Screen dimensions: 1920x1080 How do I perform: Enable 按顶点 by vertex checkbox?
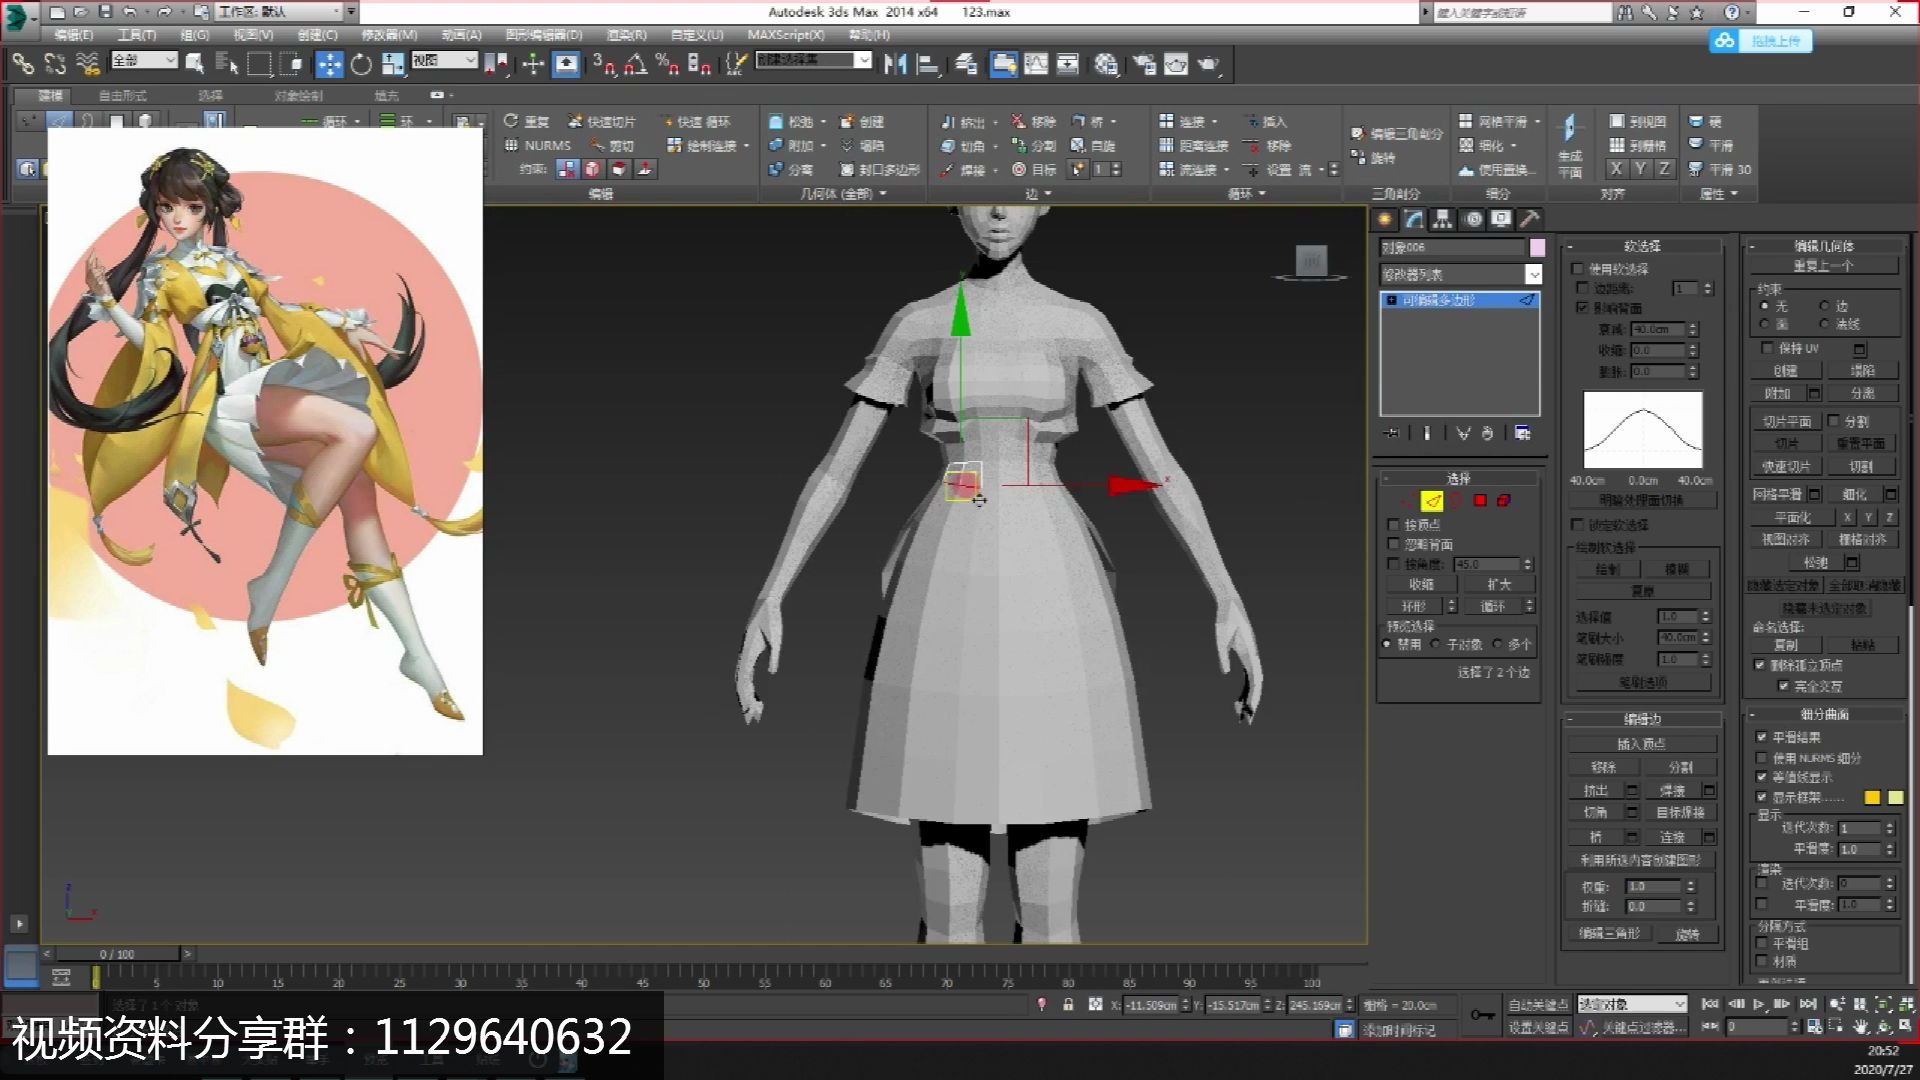pyautogui.click(x=1394, y=524)
